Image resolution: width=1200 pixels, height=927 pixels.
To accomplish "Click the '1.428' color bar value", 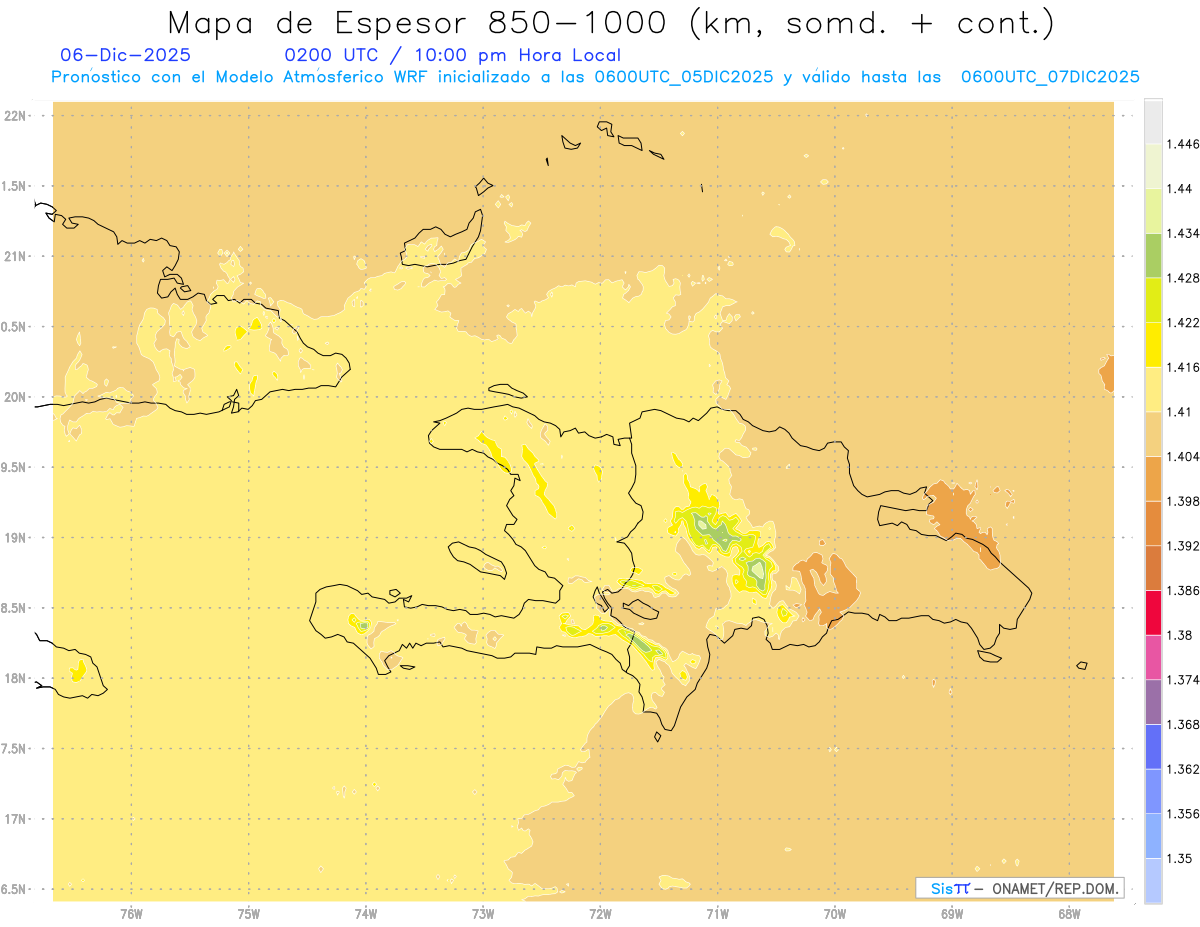I will click(1185, 278).
